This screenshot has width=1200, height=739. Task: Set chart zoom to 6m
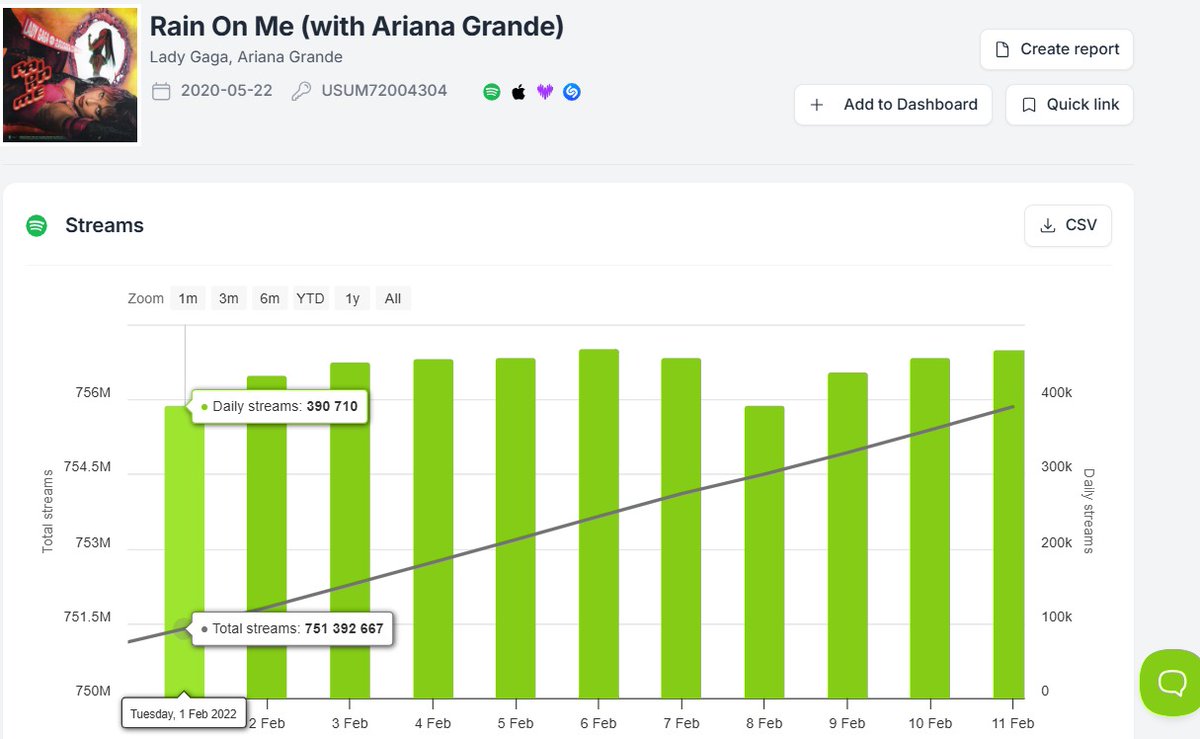[270, 298]
